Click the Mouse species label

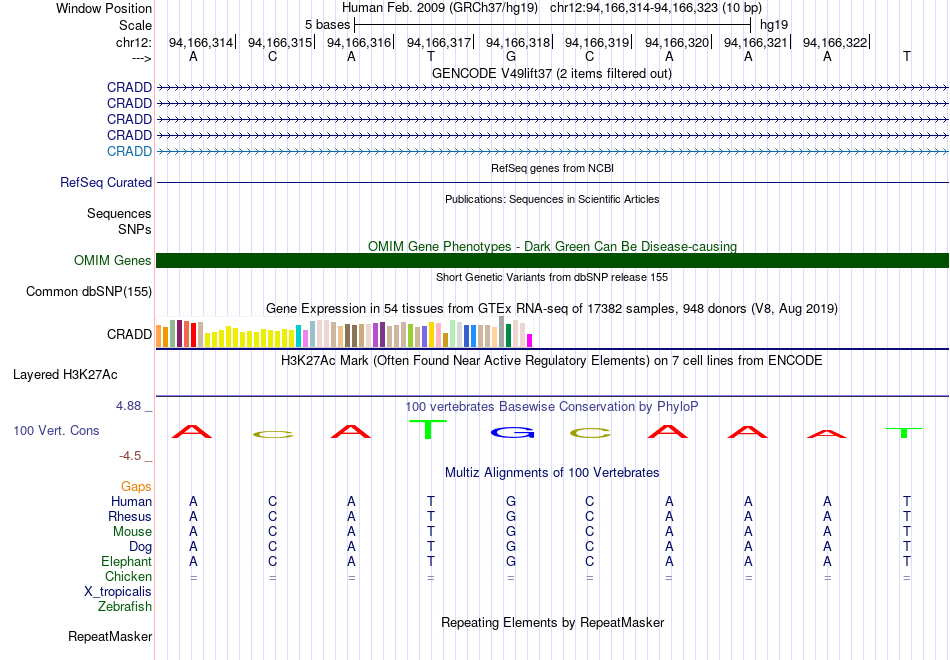pyautogui.click(x=132, y=532)
